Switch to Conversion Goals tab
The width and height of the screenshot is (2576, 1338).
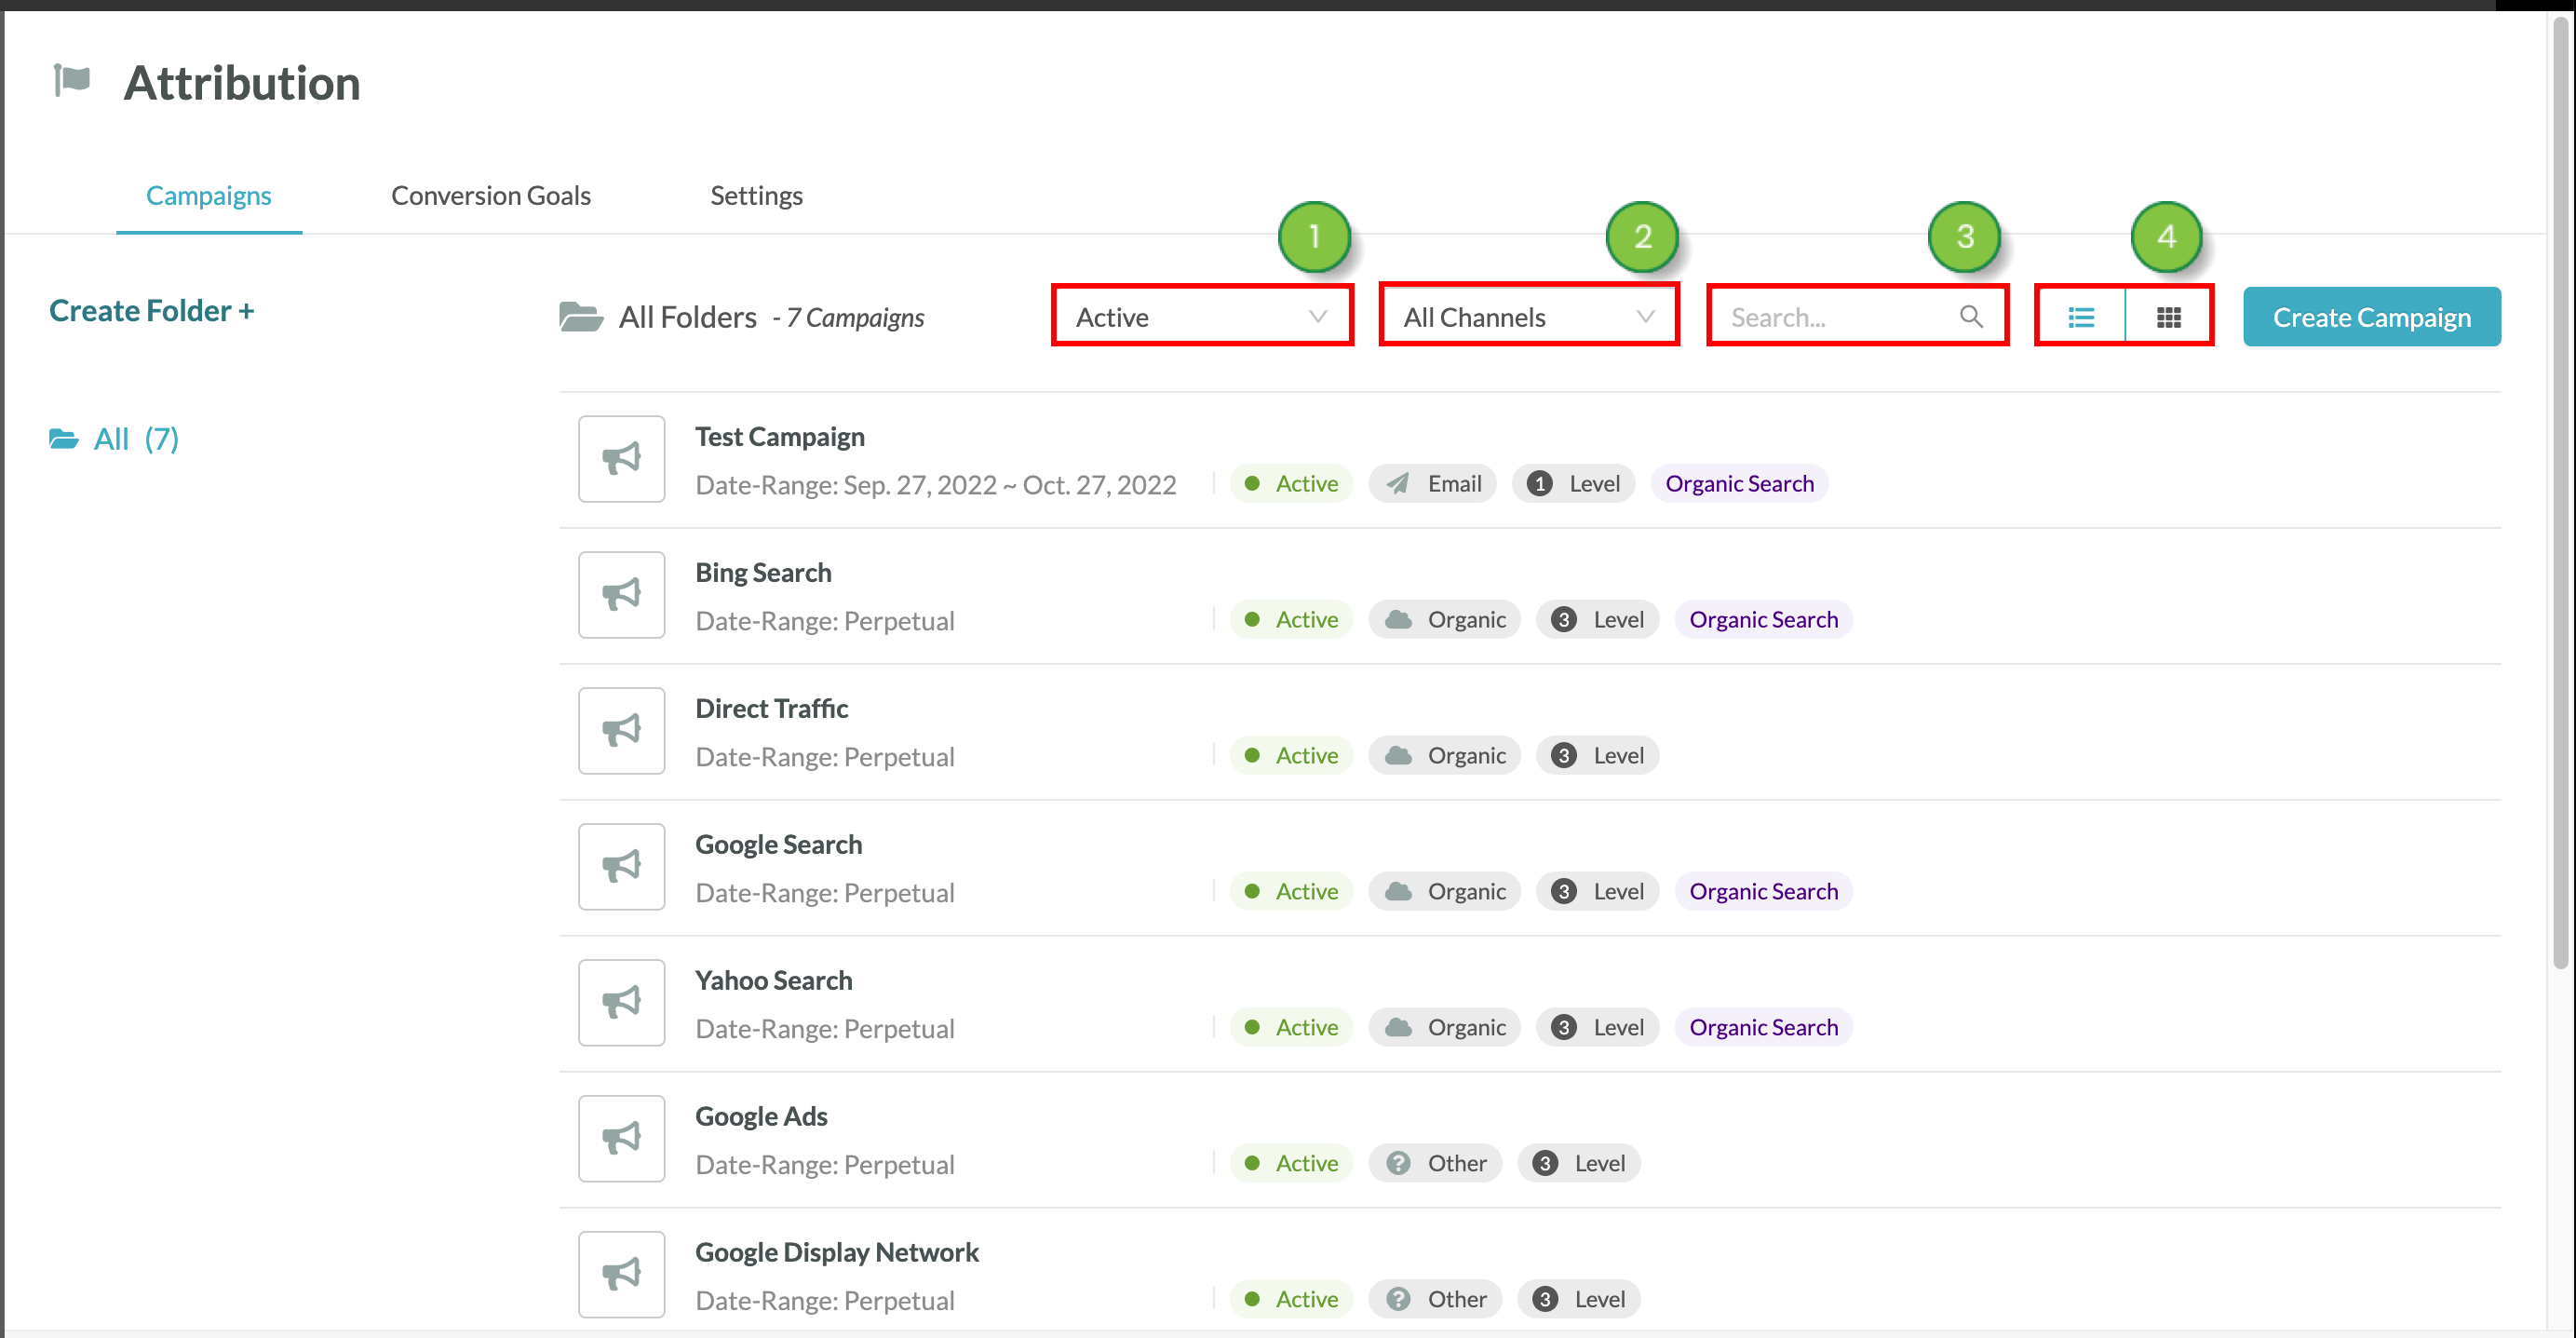(490, 196)
